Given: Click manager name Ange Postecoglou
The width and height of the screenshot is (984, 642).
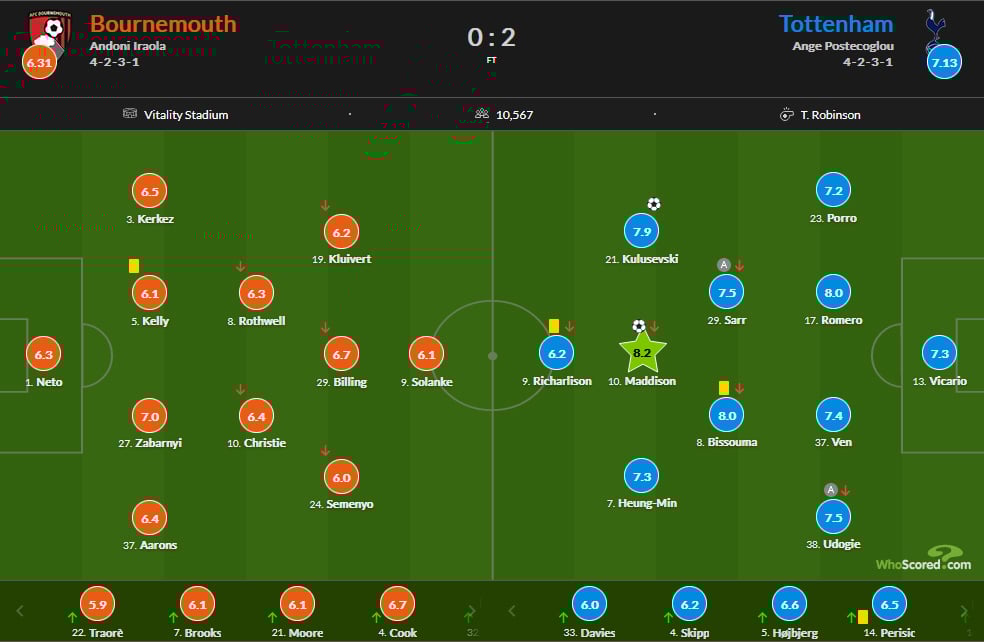Looking at the screenshot, I should click(843, 46).
